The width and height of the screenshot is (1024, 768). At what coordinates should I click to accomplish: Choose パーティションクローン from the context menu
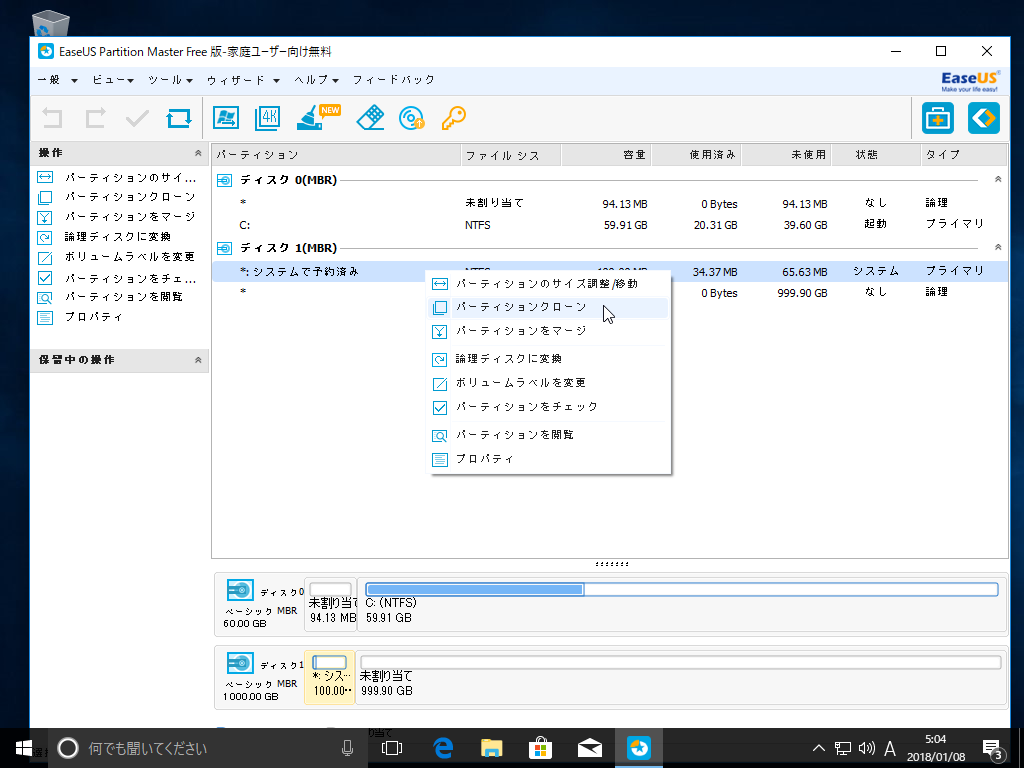pyautogui.click(x=548, y=307)
